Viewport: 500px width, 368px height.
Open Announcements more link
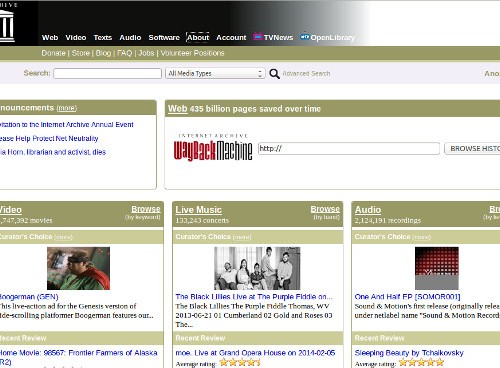(x=67, y=108)
